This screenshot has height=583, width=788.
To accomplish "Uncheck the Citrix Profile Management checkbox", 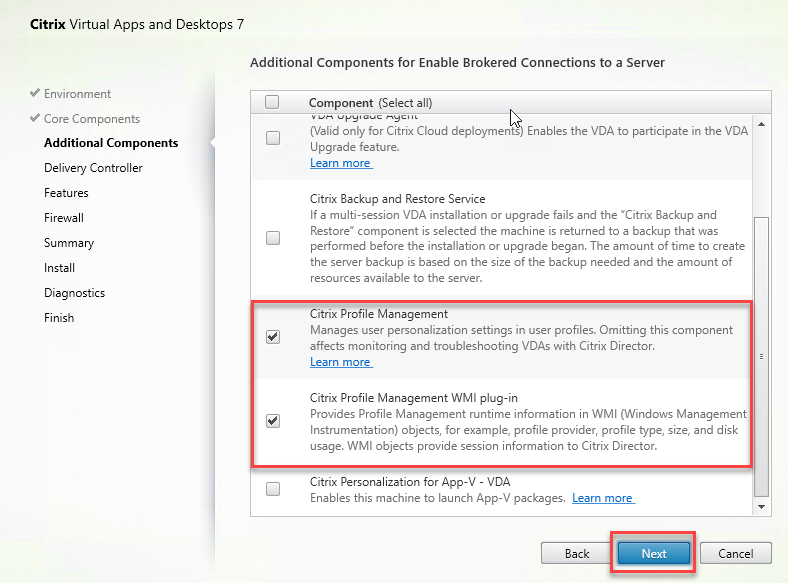I will click(x=273, y=337).
